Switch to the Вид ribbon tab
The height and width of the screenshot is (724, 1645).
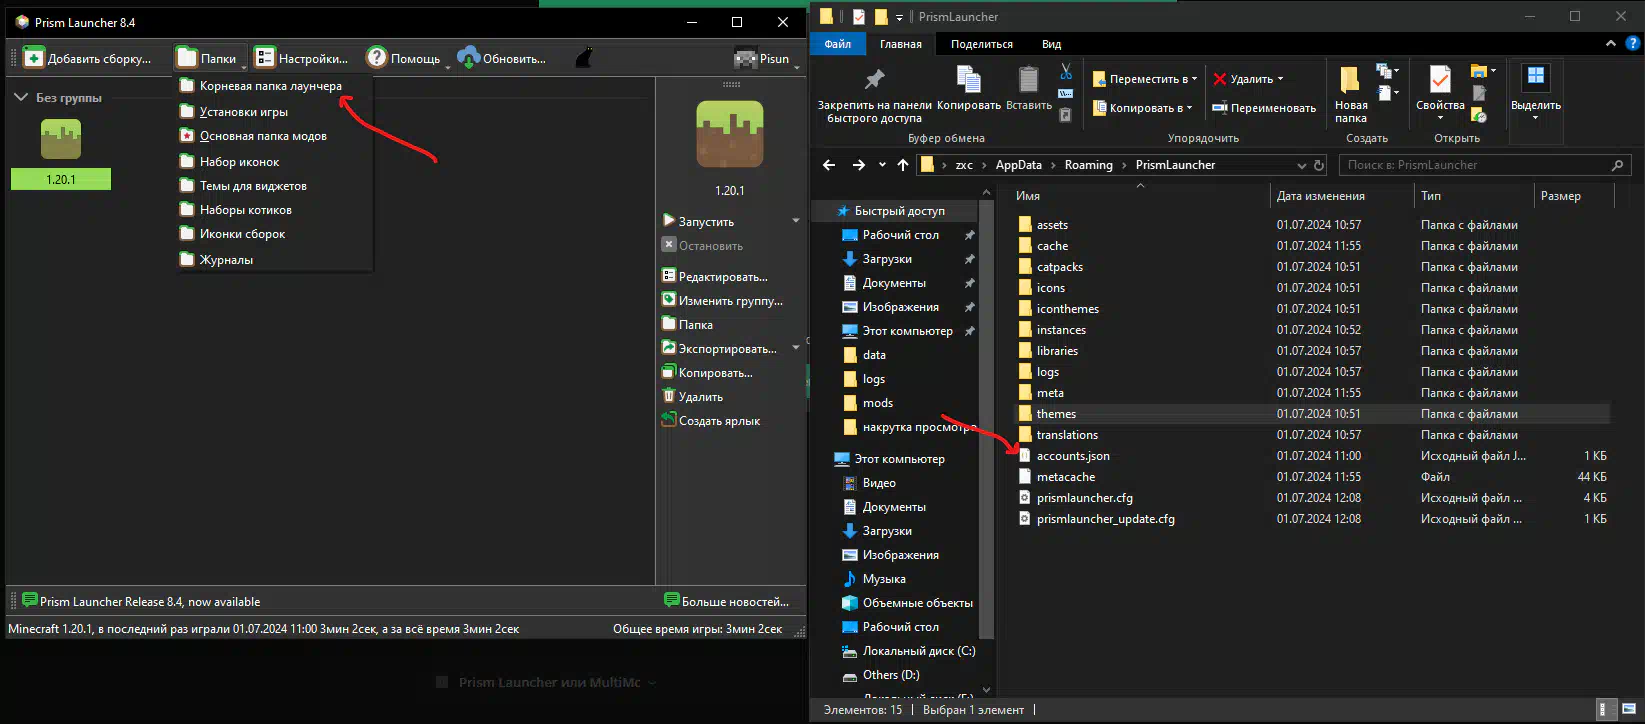[1051, 44]
